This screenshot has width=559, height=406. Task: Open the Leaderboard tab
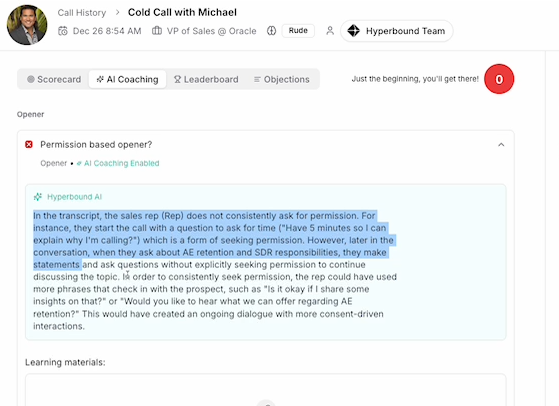tap(206, 79)
